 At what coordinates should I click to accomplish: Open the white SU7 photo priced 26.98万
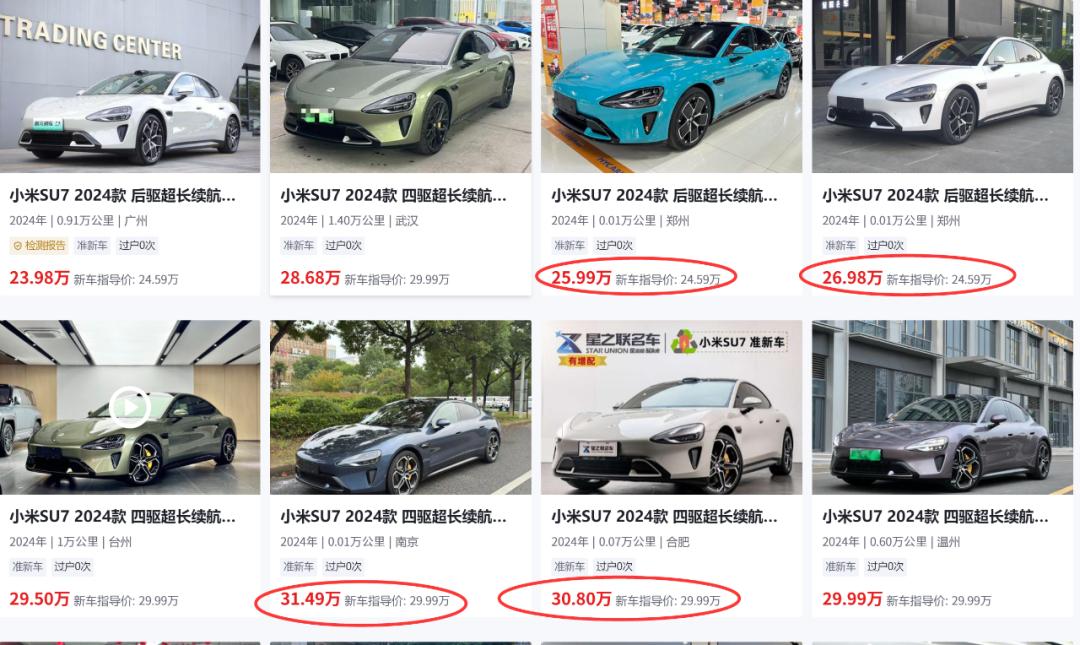[x=942, y=86]
